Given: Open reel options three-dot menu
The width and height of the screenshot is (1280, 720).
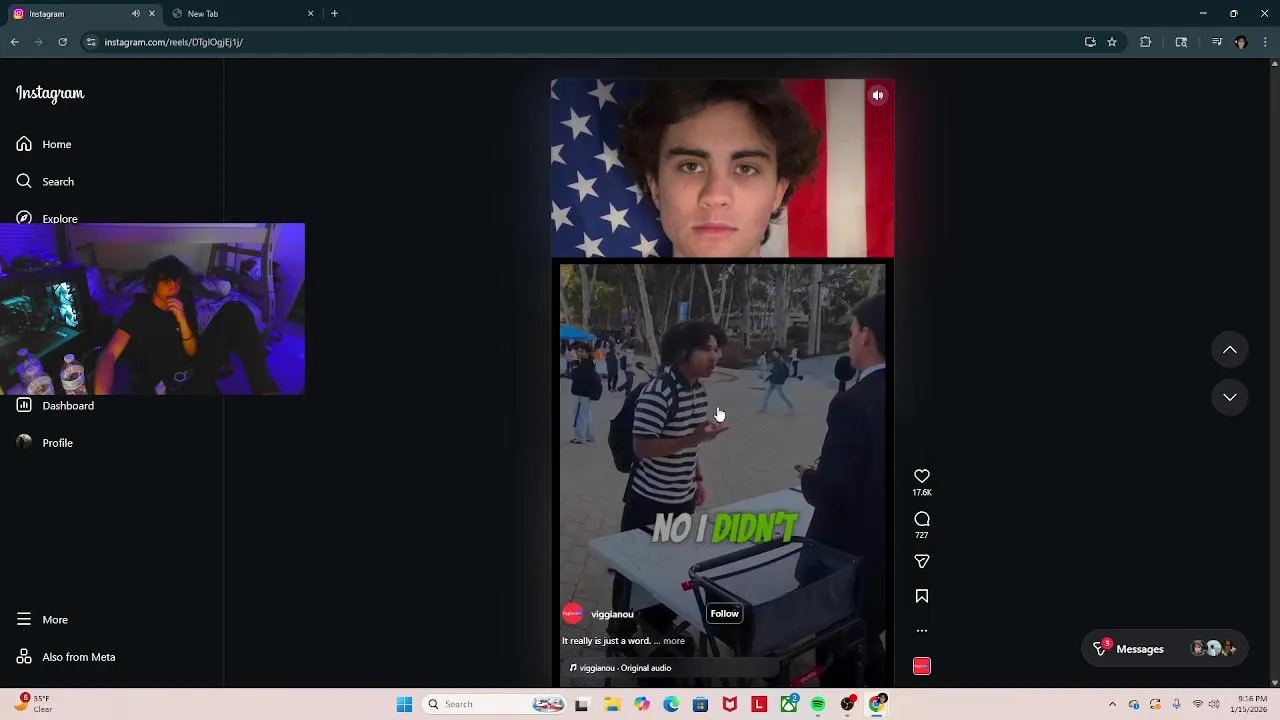Looking at the screenshot, I should pos(922,630).
